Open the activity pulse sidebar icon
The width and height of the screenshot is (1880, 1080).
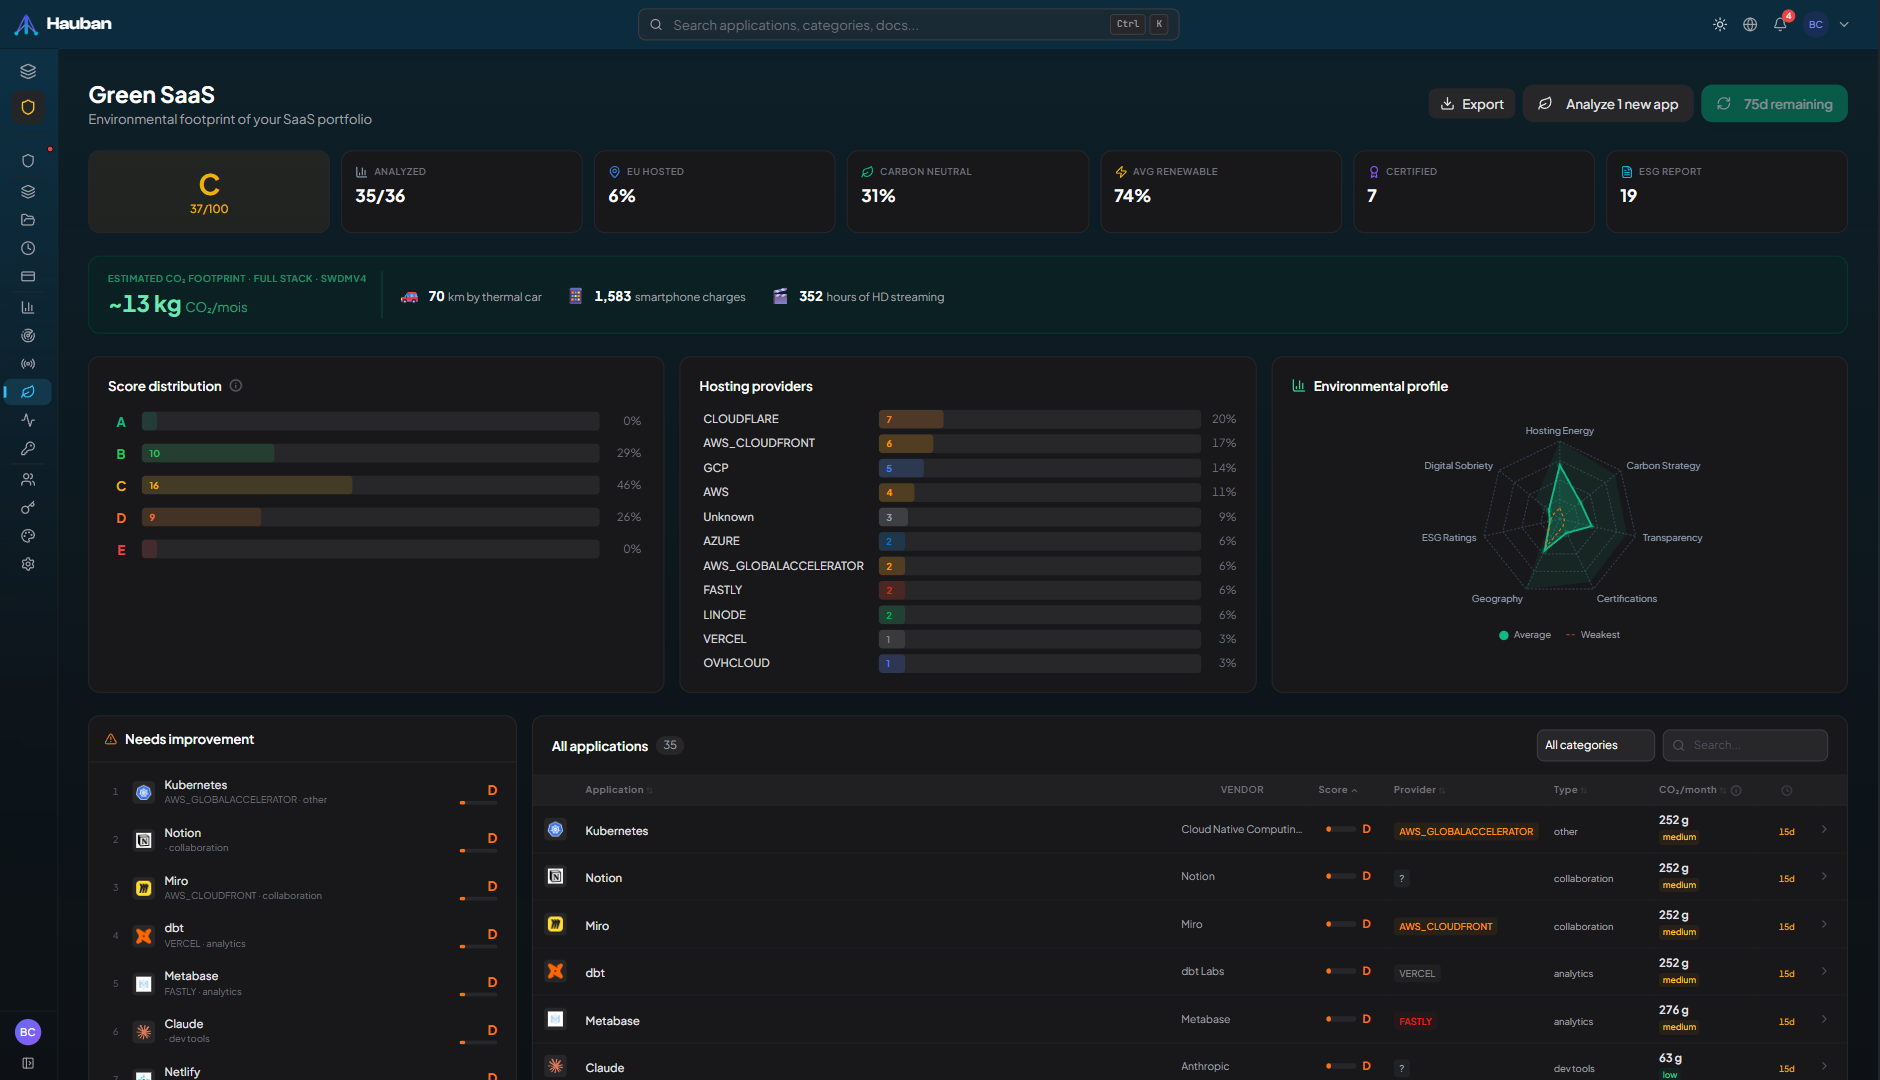(28, 420)
